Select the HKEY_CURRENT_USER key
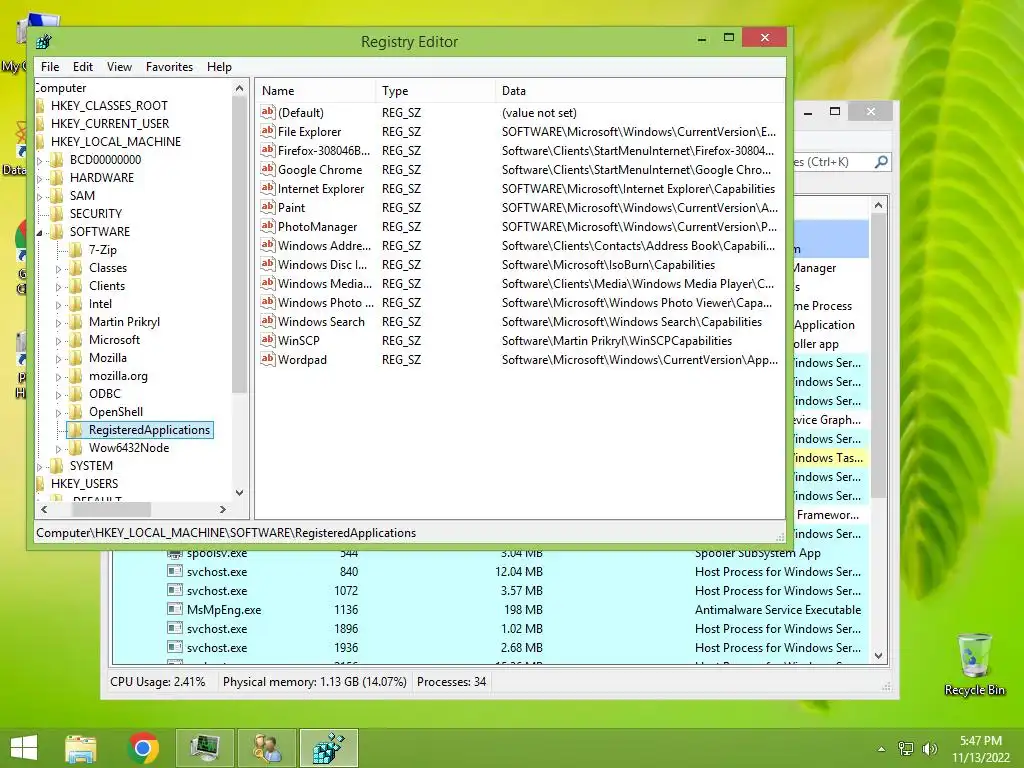The height and width of the screenshot is (768, 1024). pyautogui.click(x=110, y=123)
